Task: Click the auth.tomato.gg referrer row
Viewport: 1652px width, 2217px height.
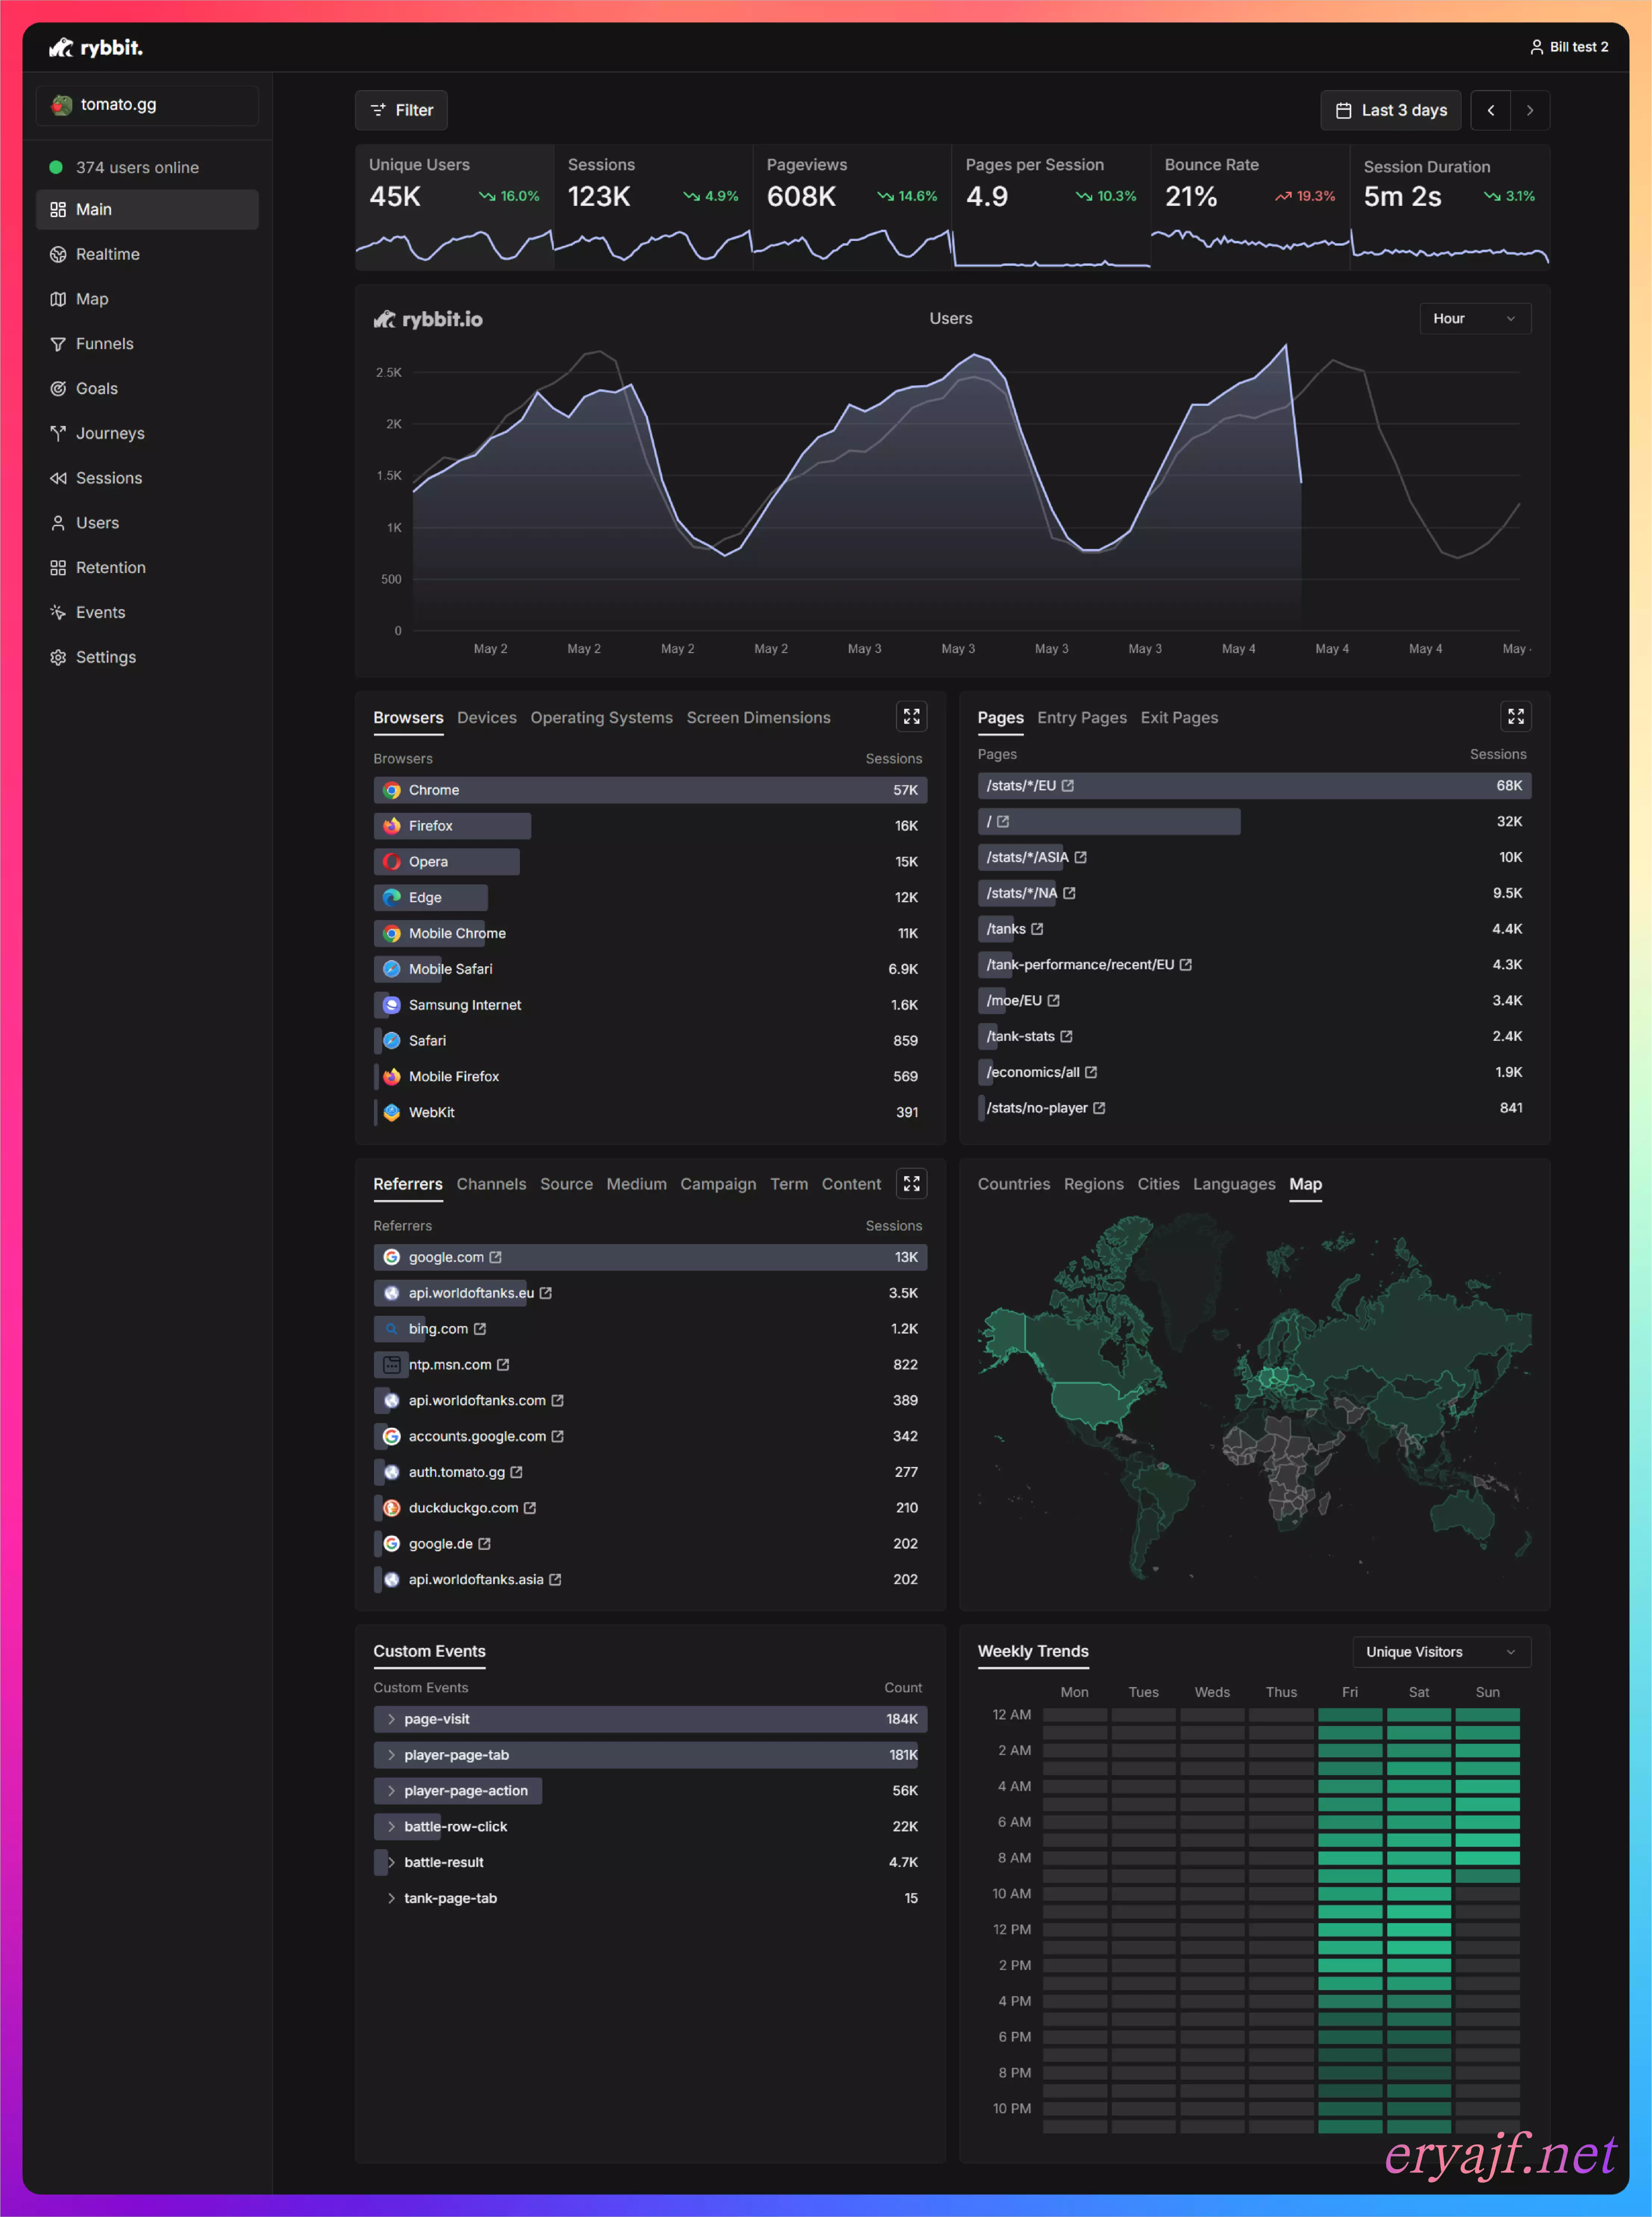Action: 650,1472
